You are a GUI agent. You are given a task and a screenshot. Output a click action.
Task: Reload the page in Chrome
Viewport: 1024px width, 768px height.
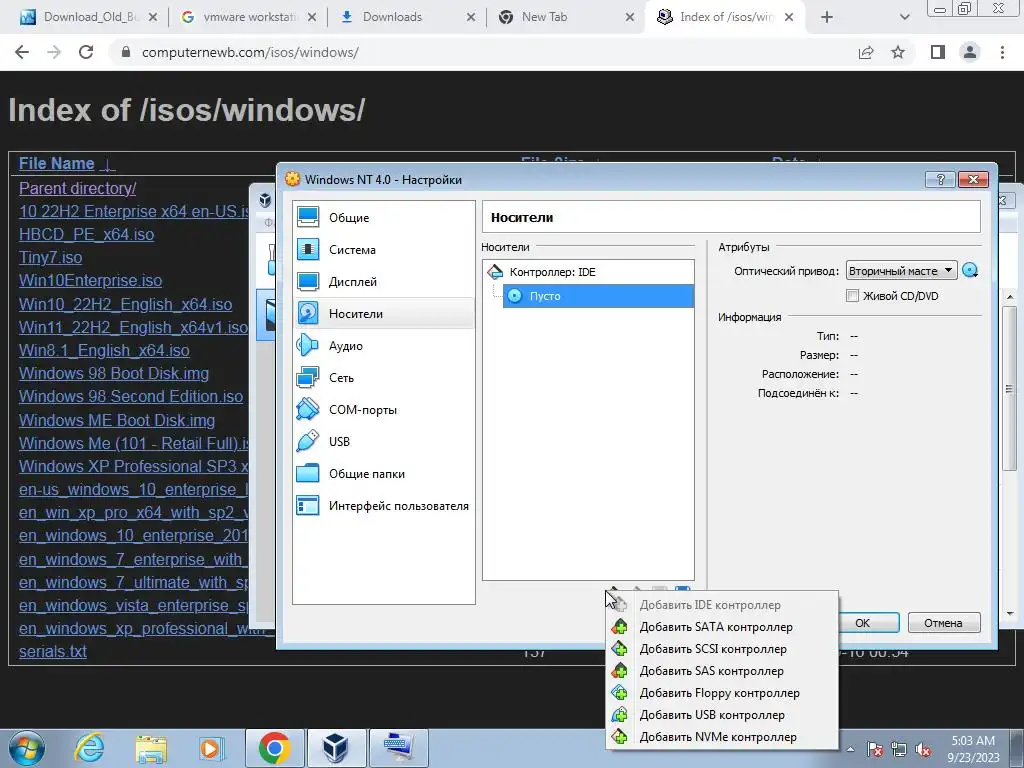[x=86, y=52]
